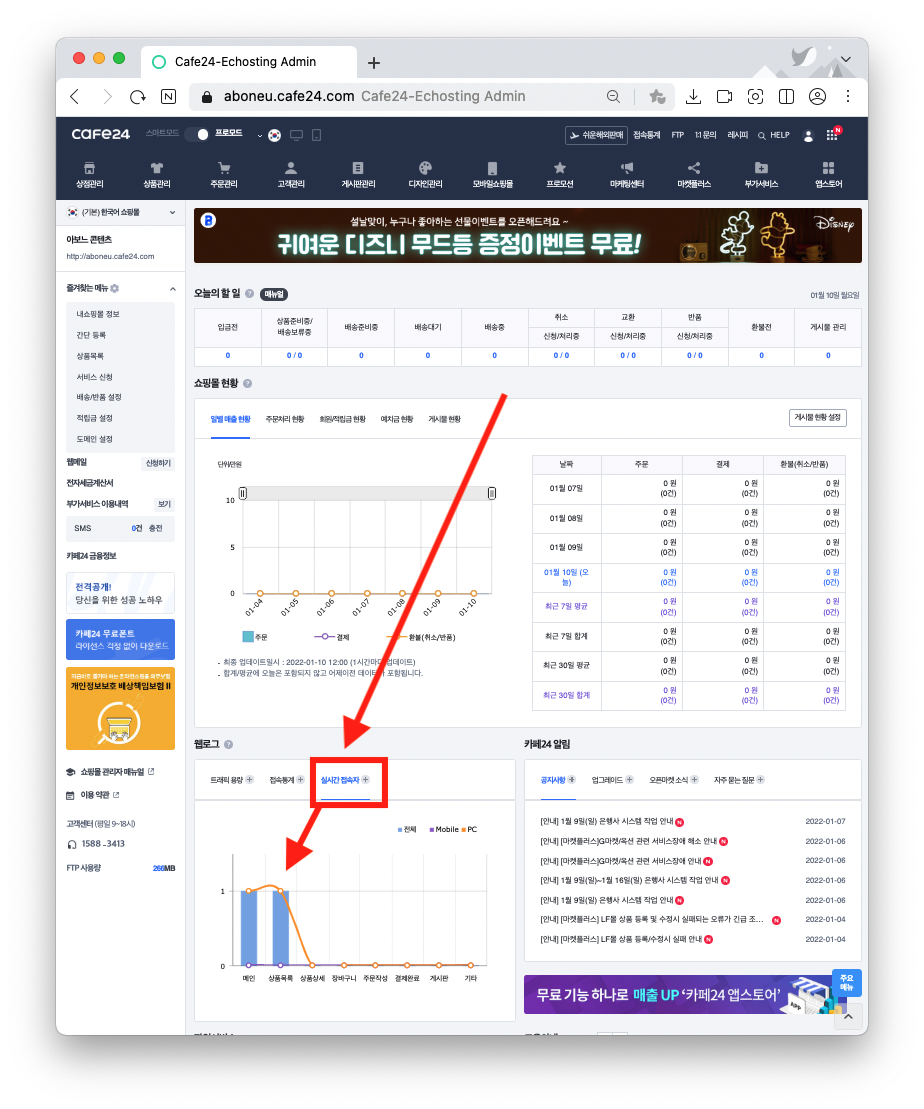Select the 실시간 접속자 tab
The width and height of the screenshot is (924, 1109).
coord(340,780)
